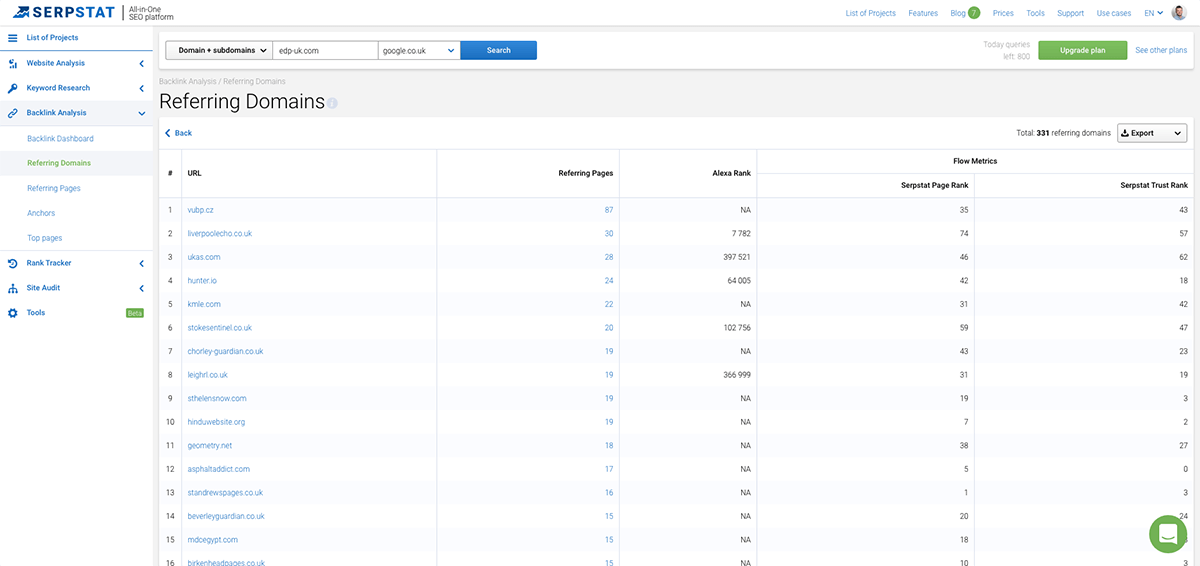The height and width of the screenshot is (566, 1200).
Task: Expand the Rank Tracker section chevron
Action: point(142,264)
